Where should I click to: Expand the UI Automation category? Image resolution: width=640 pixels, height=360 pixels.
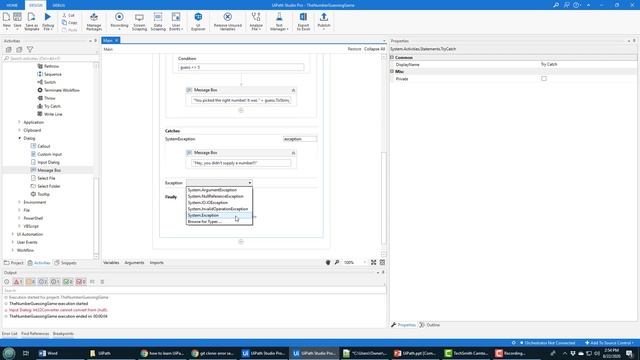click(13, 234)
